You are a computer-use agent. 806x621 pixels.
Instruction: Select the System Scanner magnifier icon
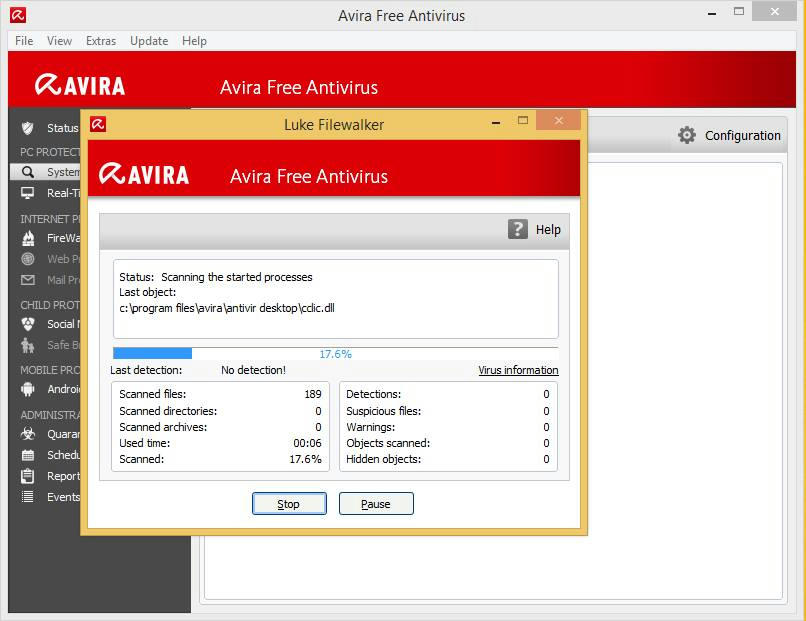(x=28, y=172)
